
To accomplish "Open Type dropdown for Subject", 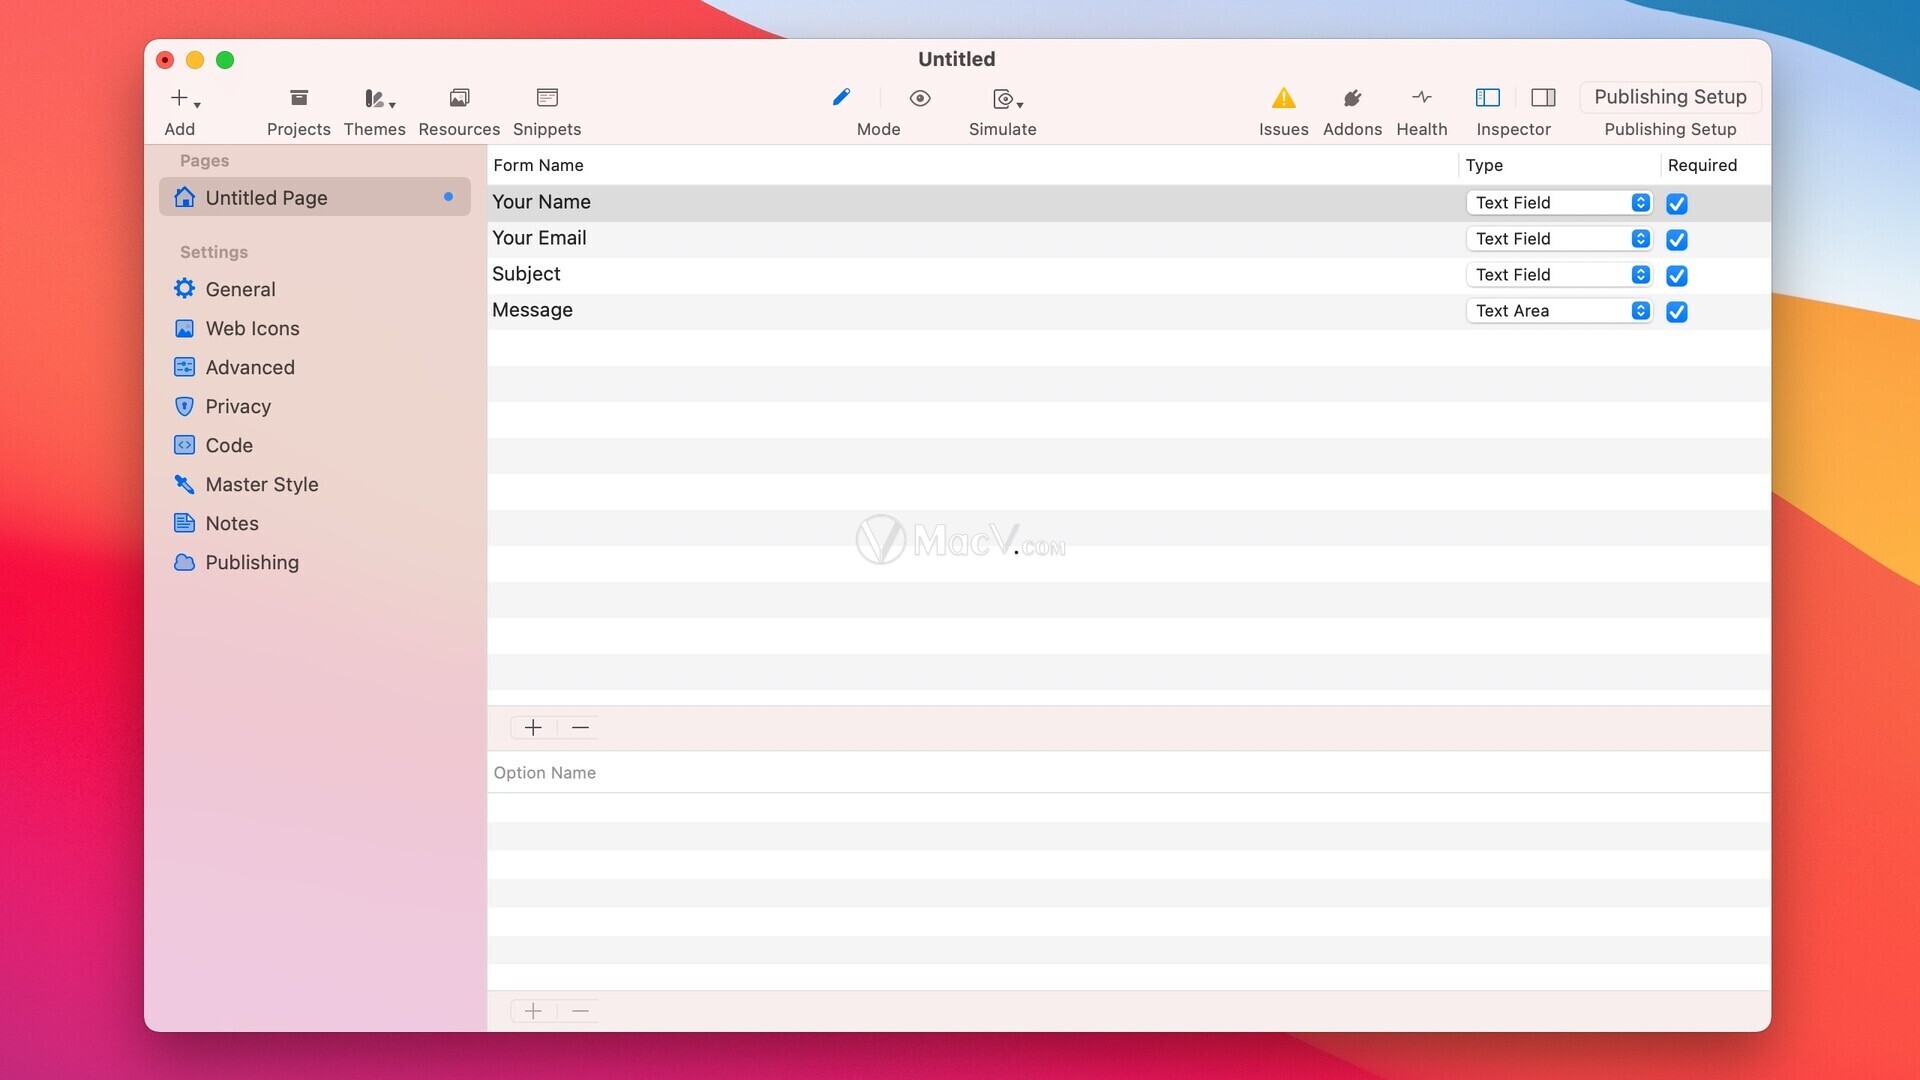I will (x=1558, y=274).
